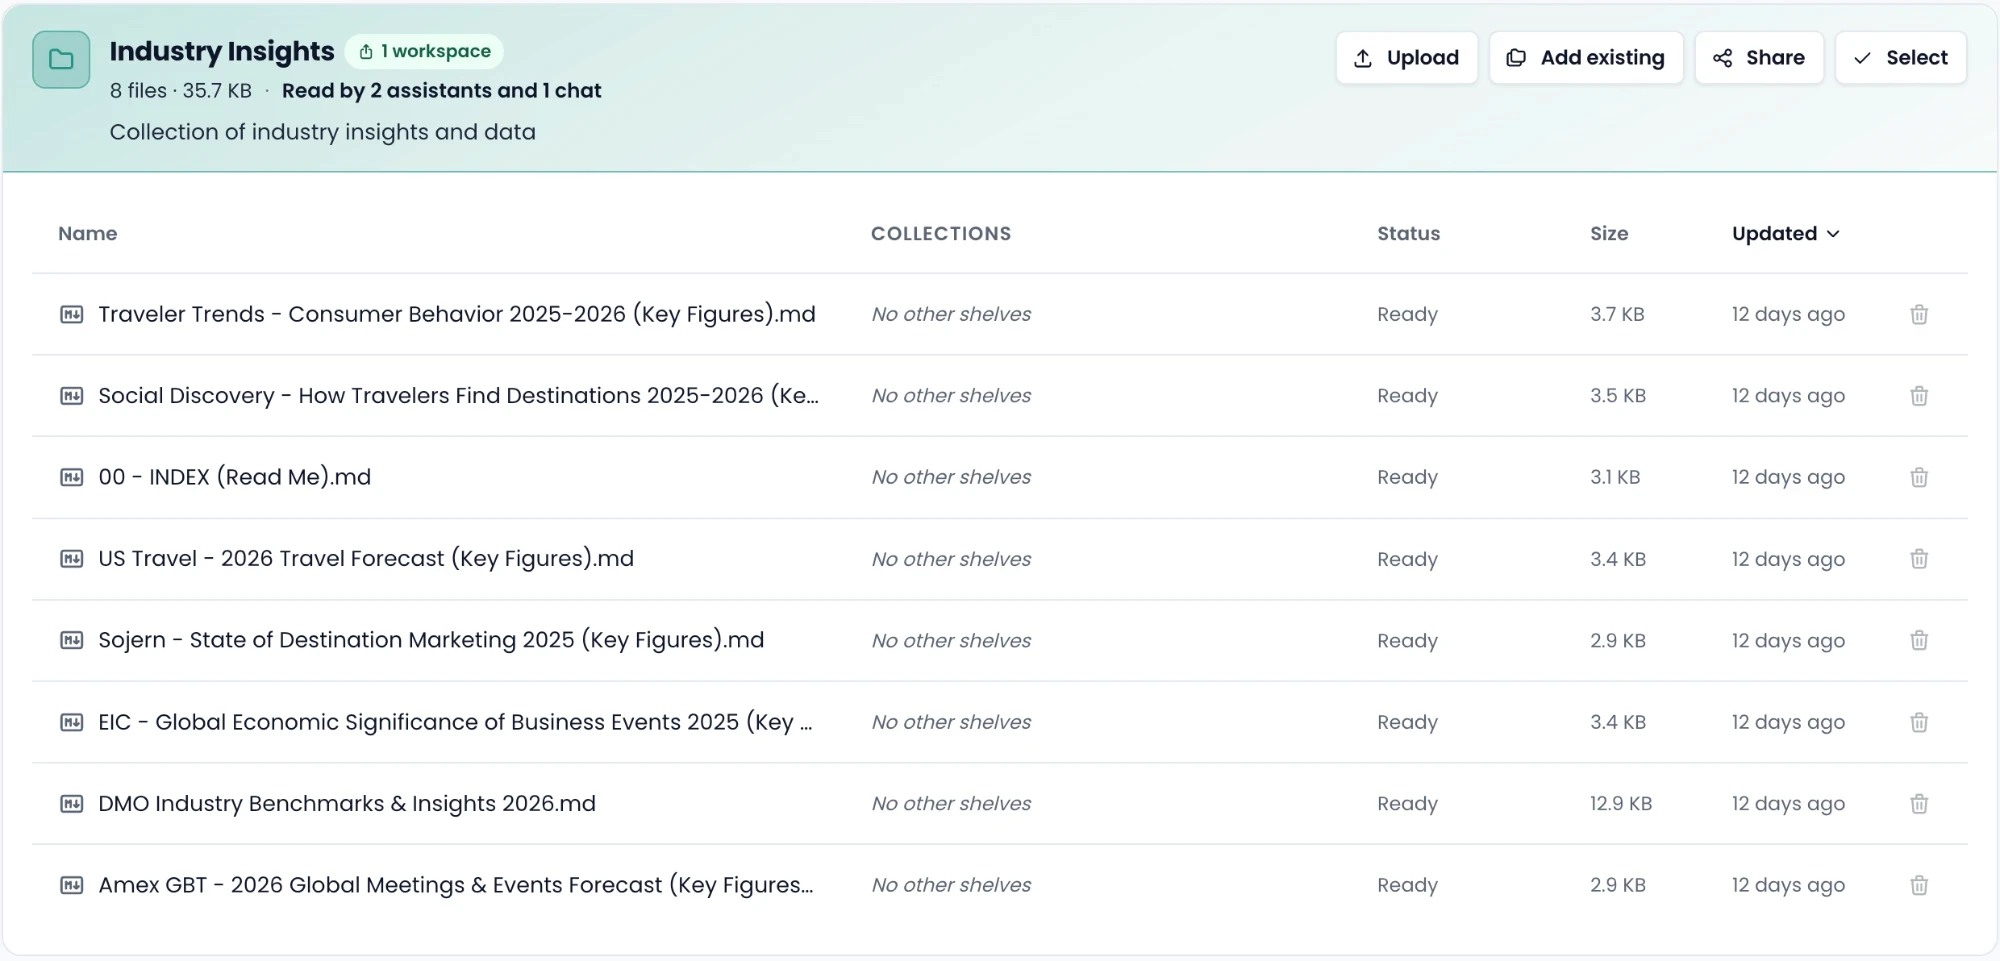The width and height of the screenshot is (2000, 961).
Task: Click markdown icon beside Traveler Trends file
Action: [72, 314]
